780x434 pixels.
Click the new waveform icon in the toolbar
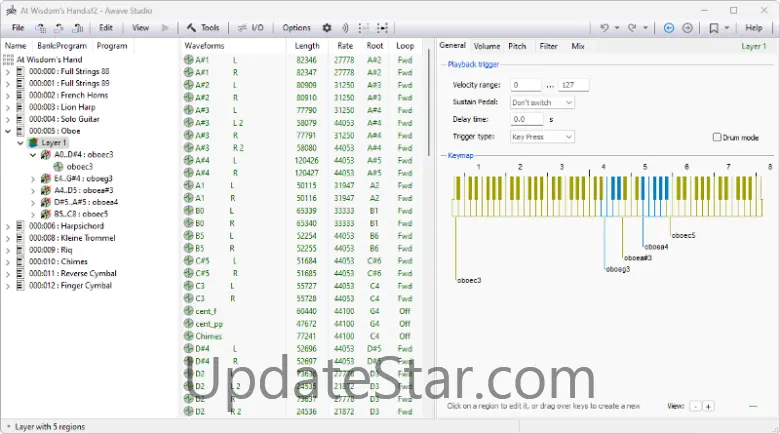[x=78, y=28]
